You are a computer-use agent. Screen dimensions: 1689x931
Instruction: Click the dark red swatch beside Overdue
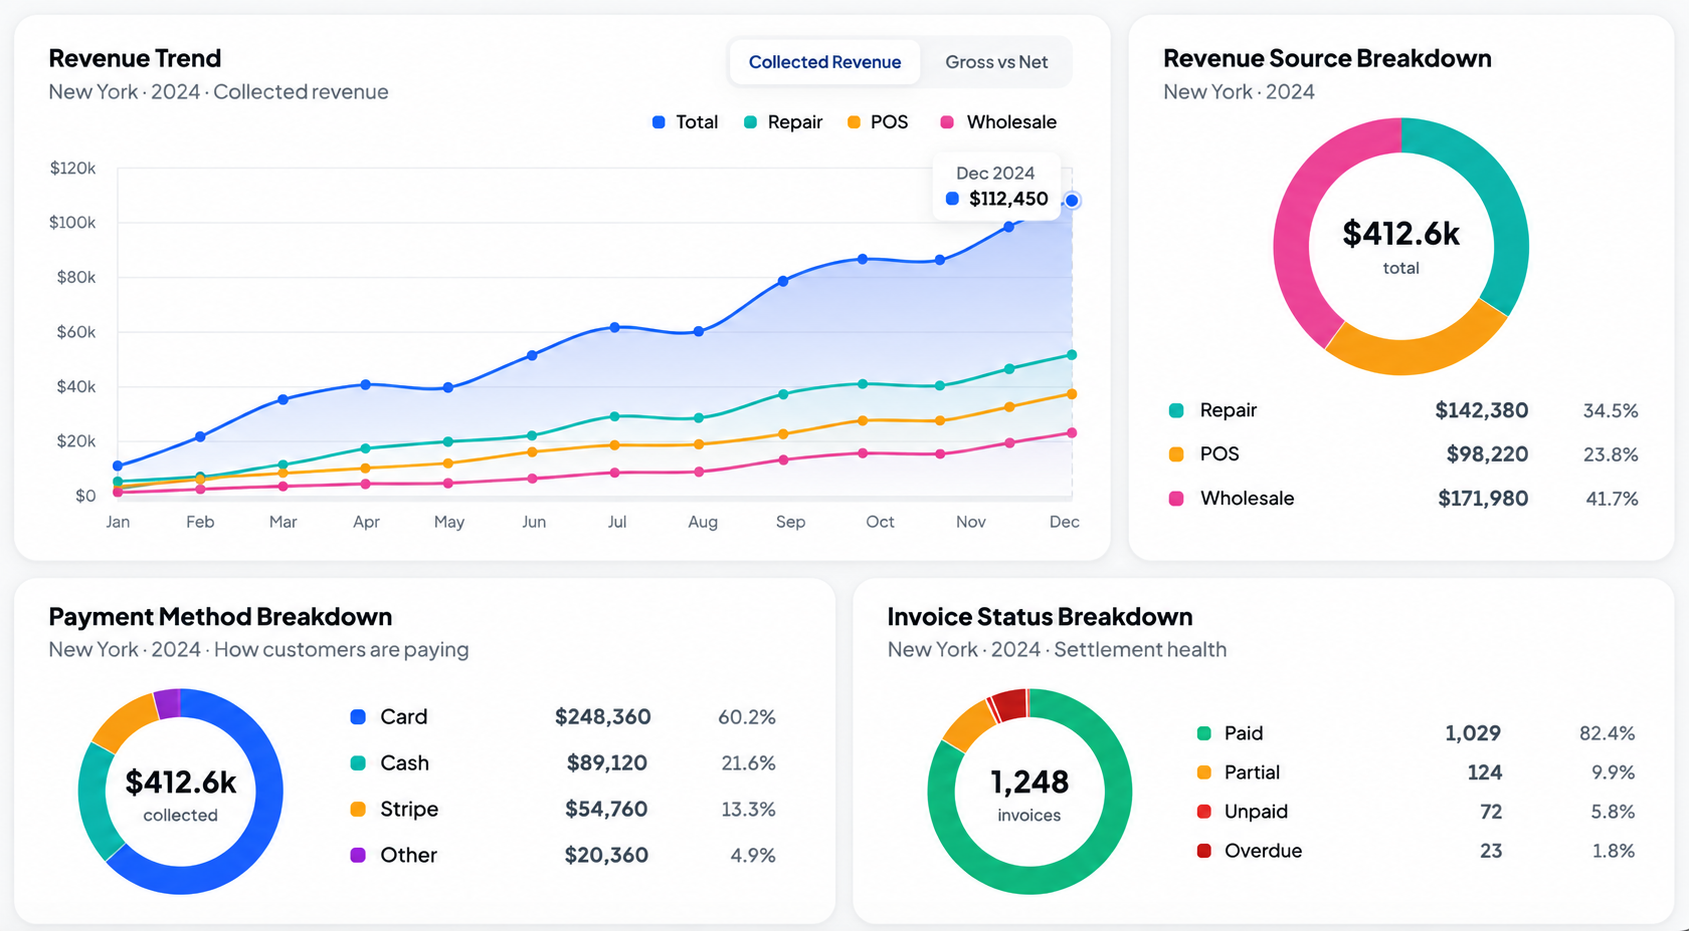[x=1204, y=851]
